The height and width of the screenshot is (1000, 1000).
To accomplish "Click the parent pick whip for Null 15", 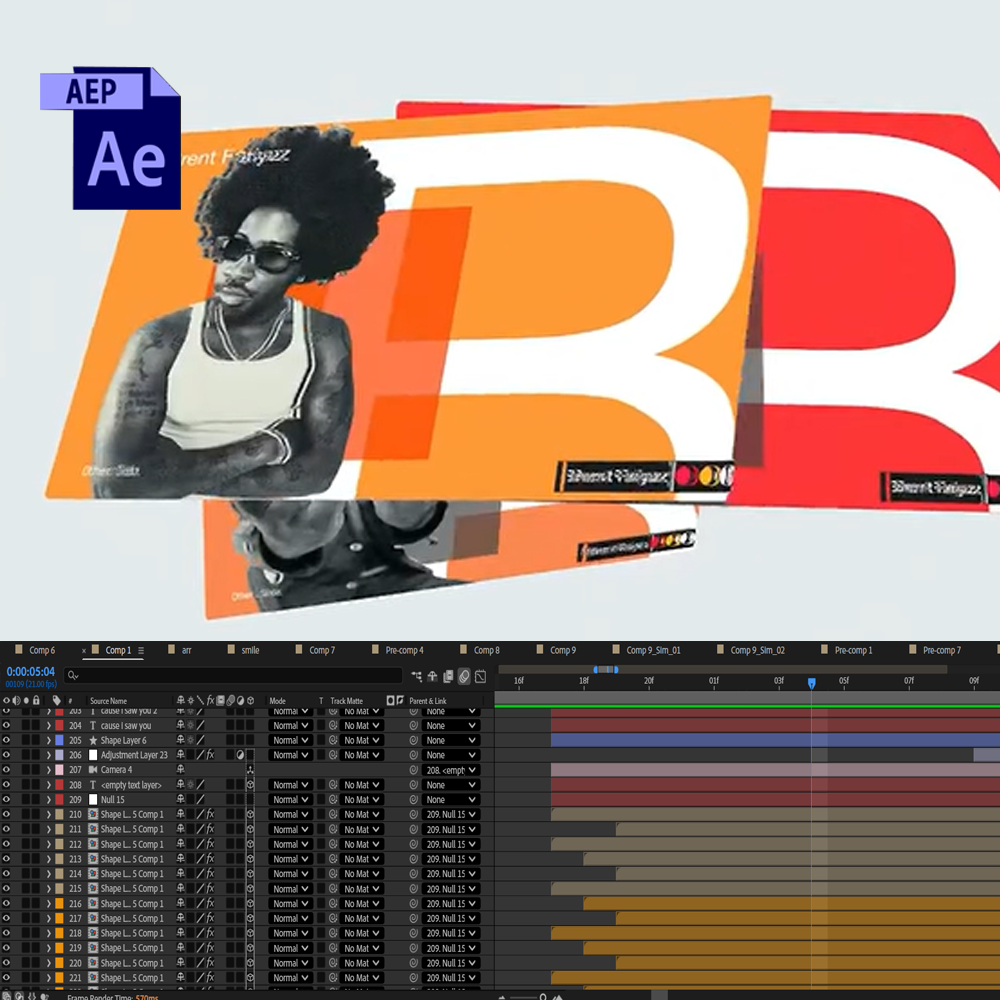I will (x=413, y=800).
